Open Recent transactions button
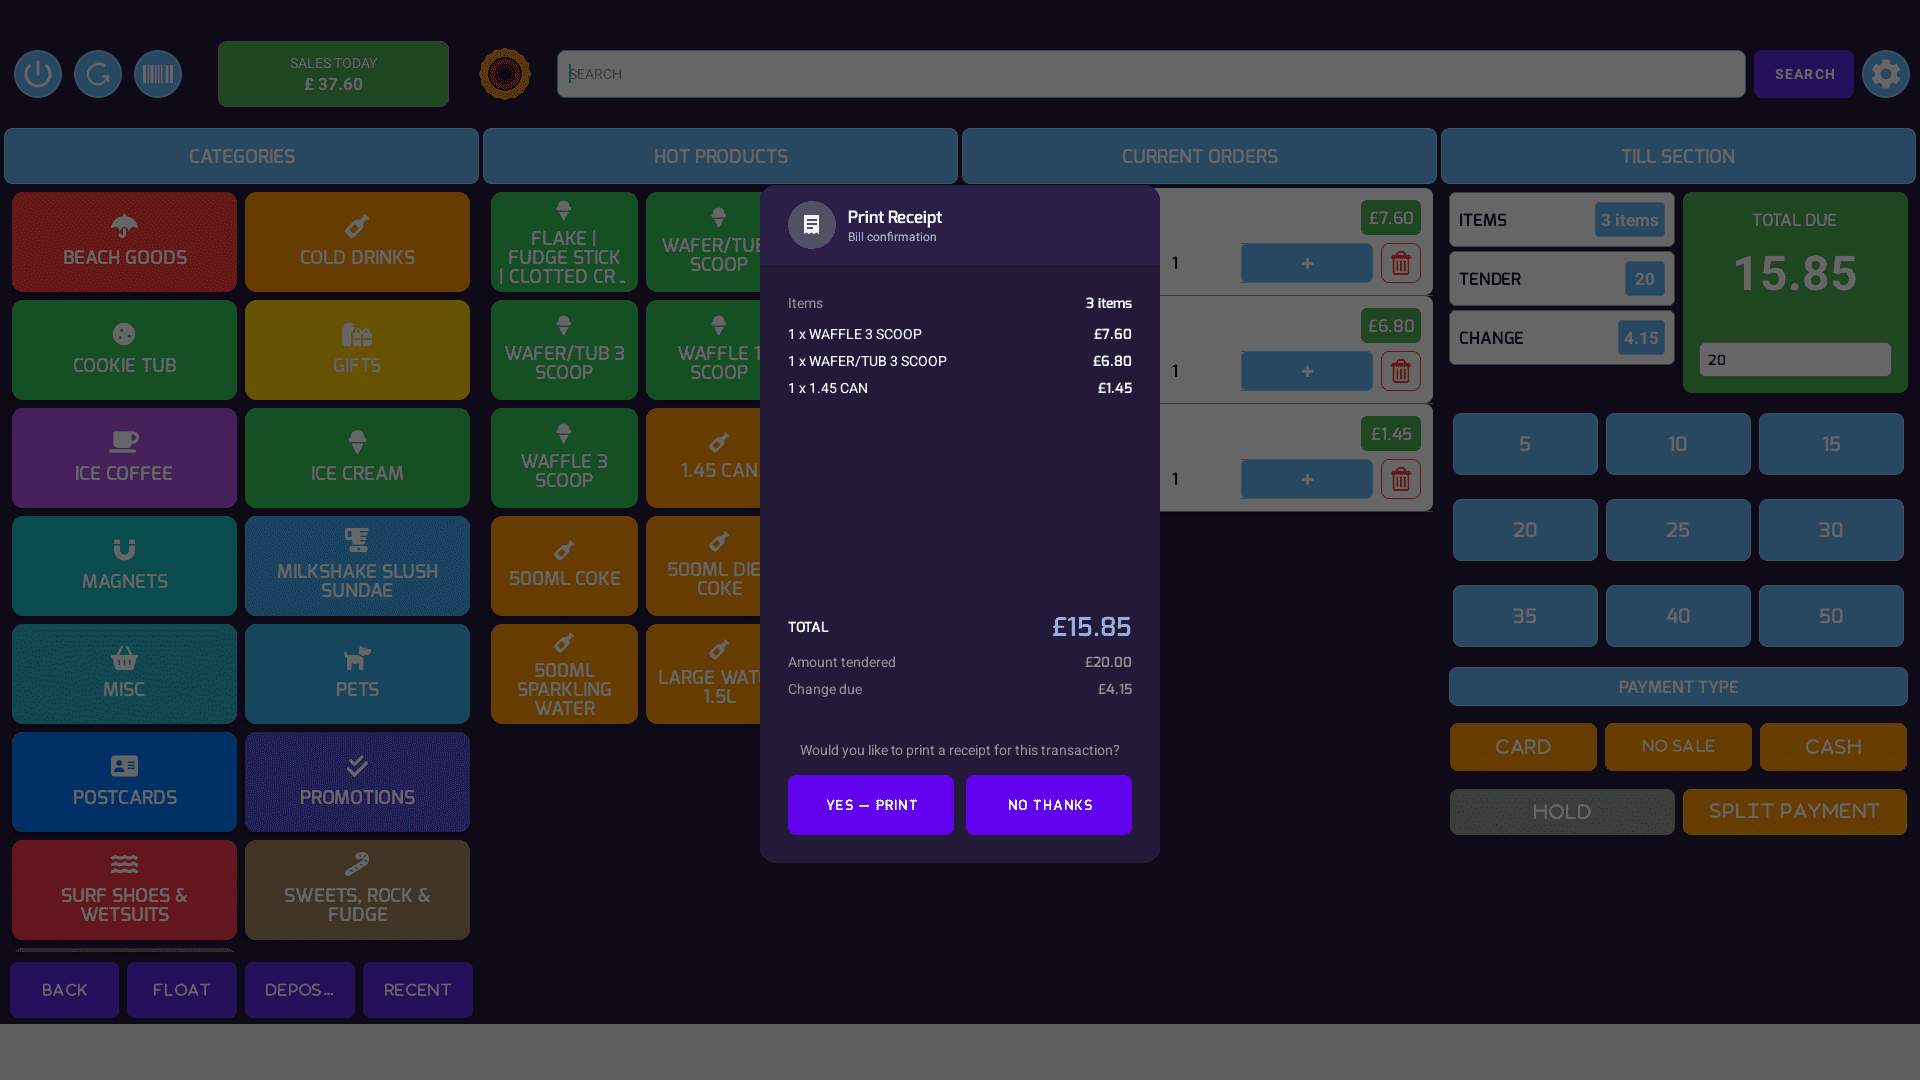The image size is (1920, 1080). (417, 990)
